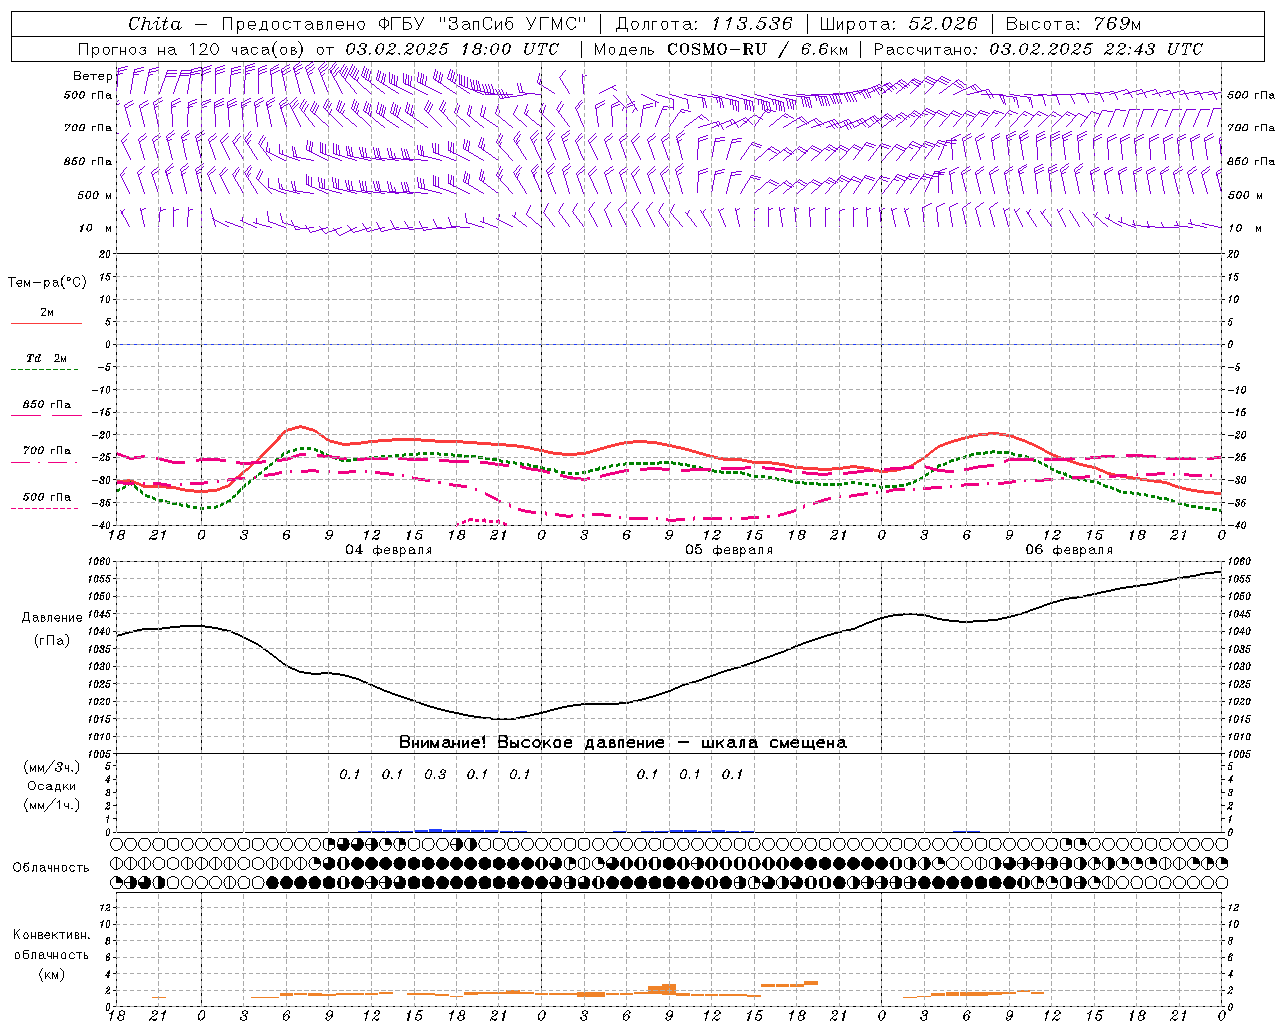Click the '04 февраля' date label

point(389,550)
